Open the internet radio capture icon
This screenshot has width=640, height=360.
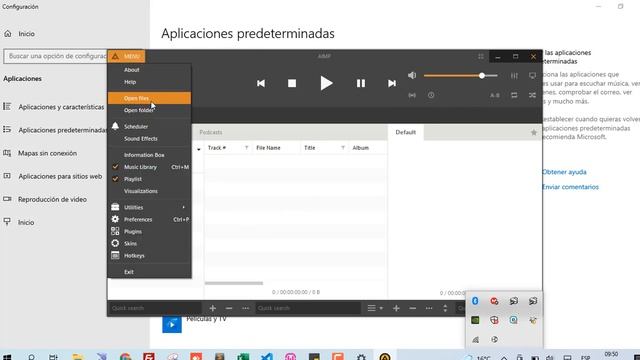(x=412, y=95)
